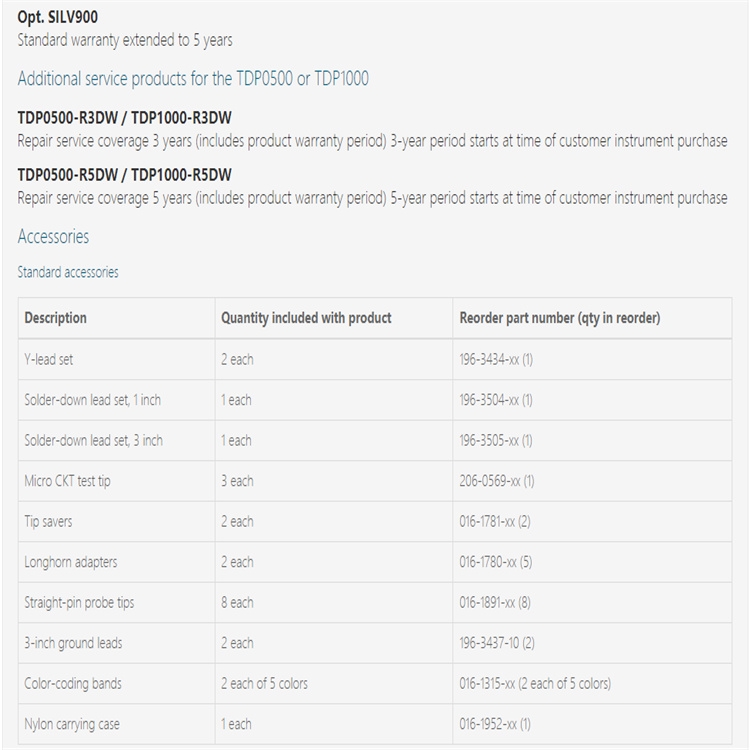The height and width of the screenshot is (750, 750).
Task: Click part number 196-3504-xx (1)
Action: [496, 400]
